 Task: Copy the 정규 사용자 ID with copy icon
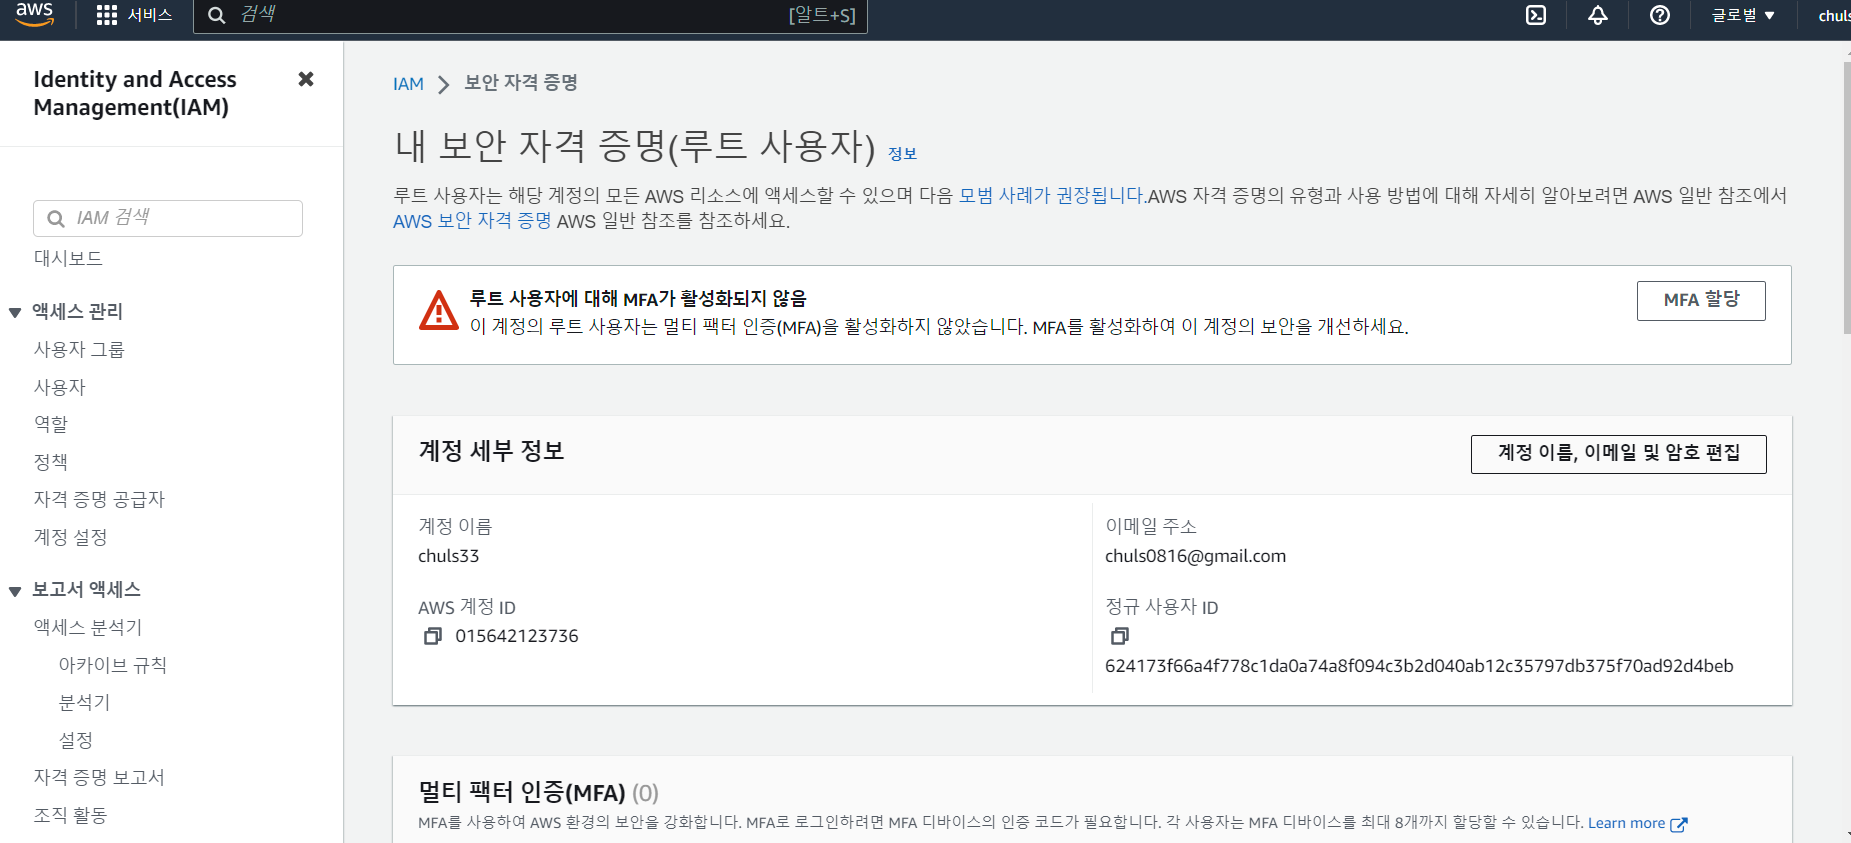(x=1120, y=636)
